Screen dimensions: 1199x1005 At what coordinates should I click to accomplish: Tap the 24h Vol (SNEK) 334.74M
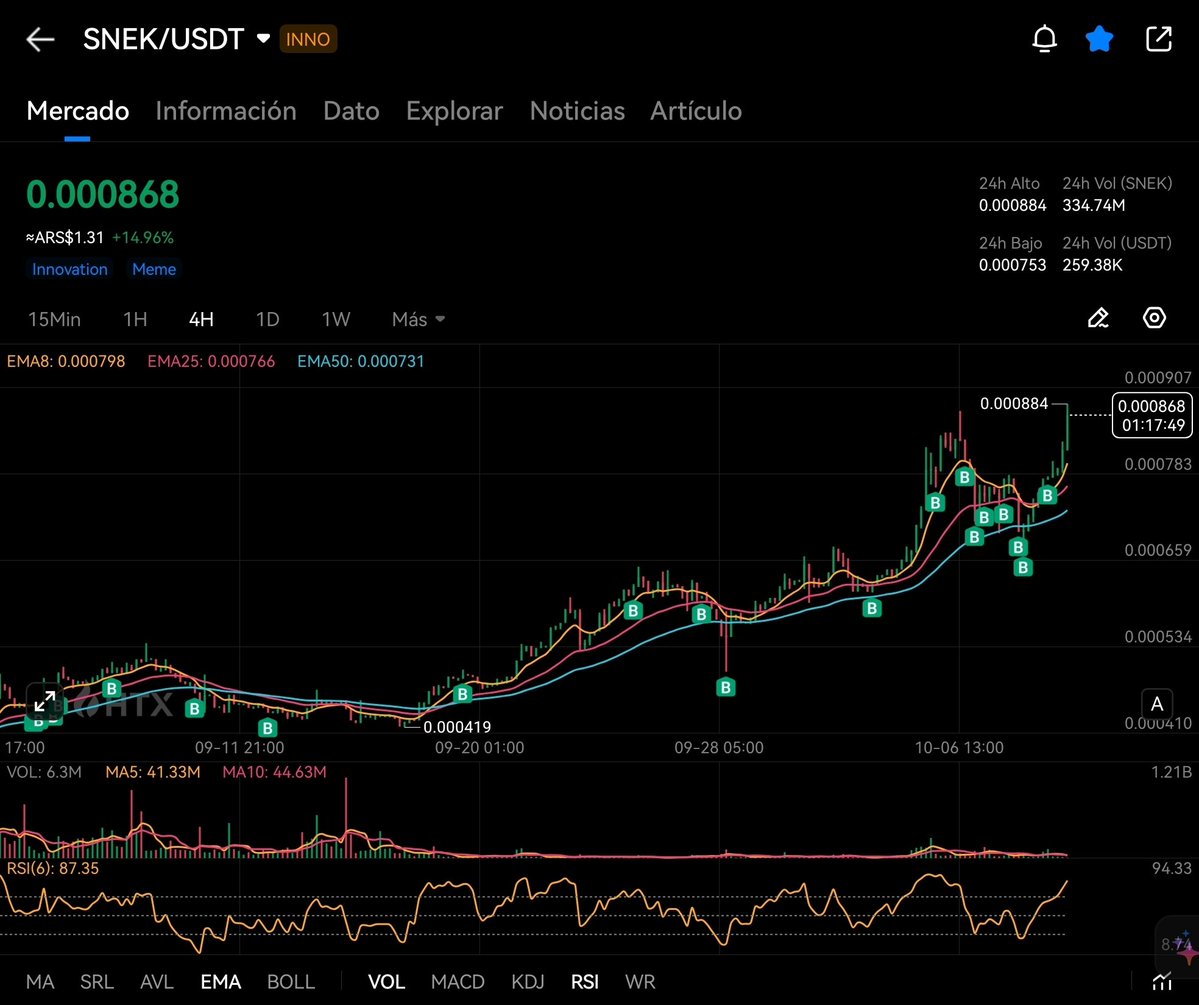click(1093, 205)
